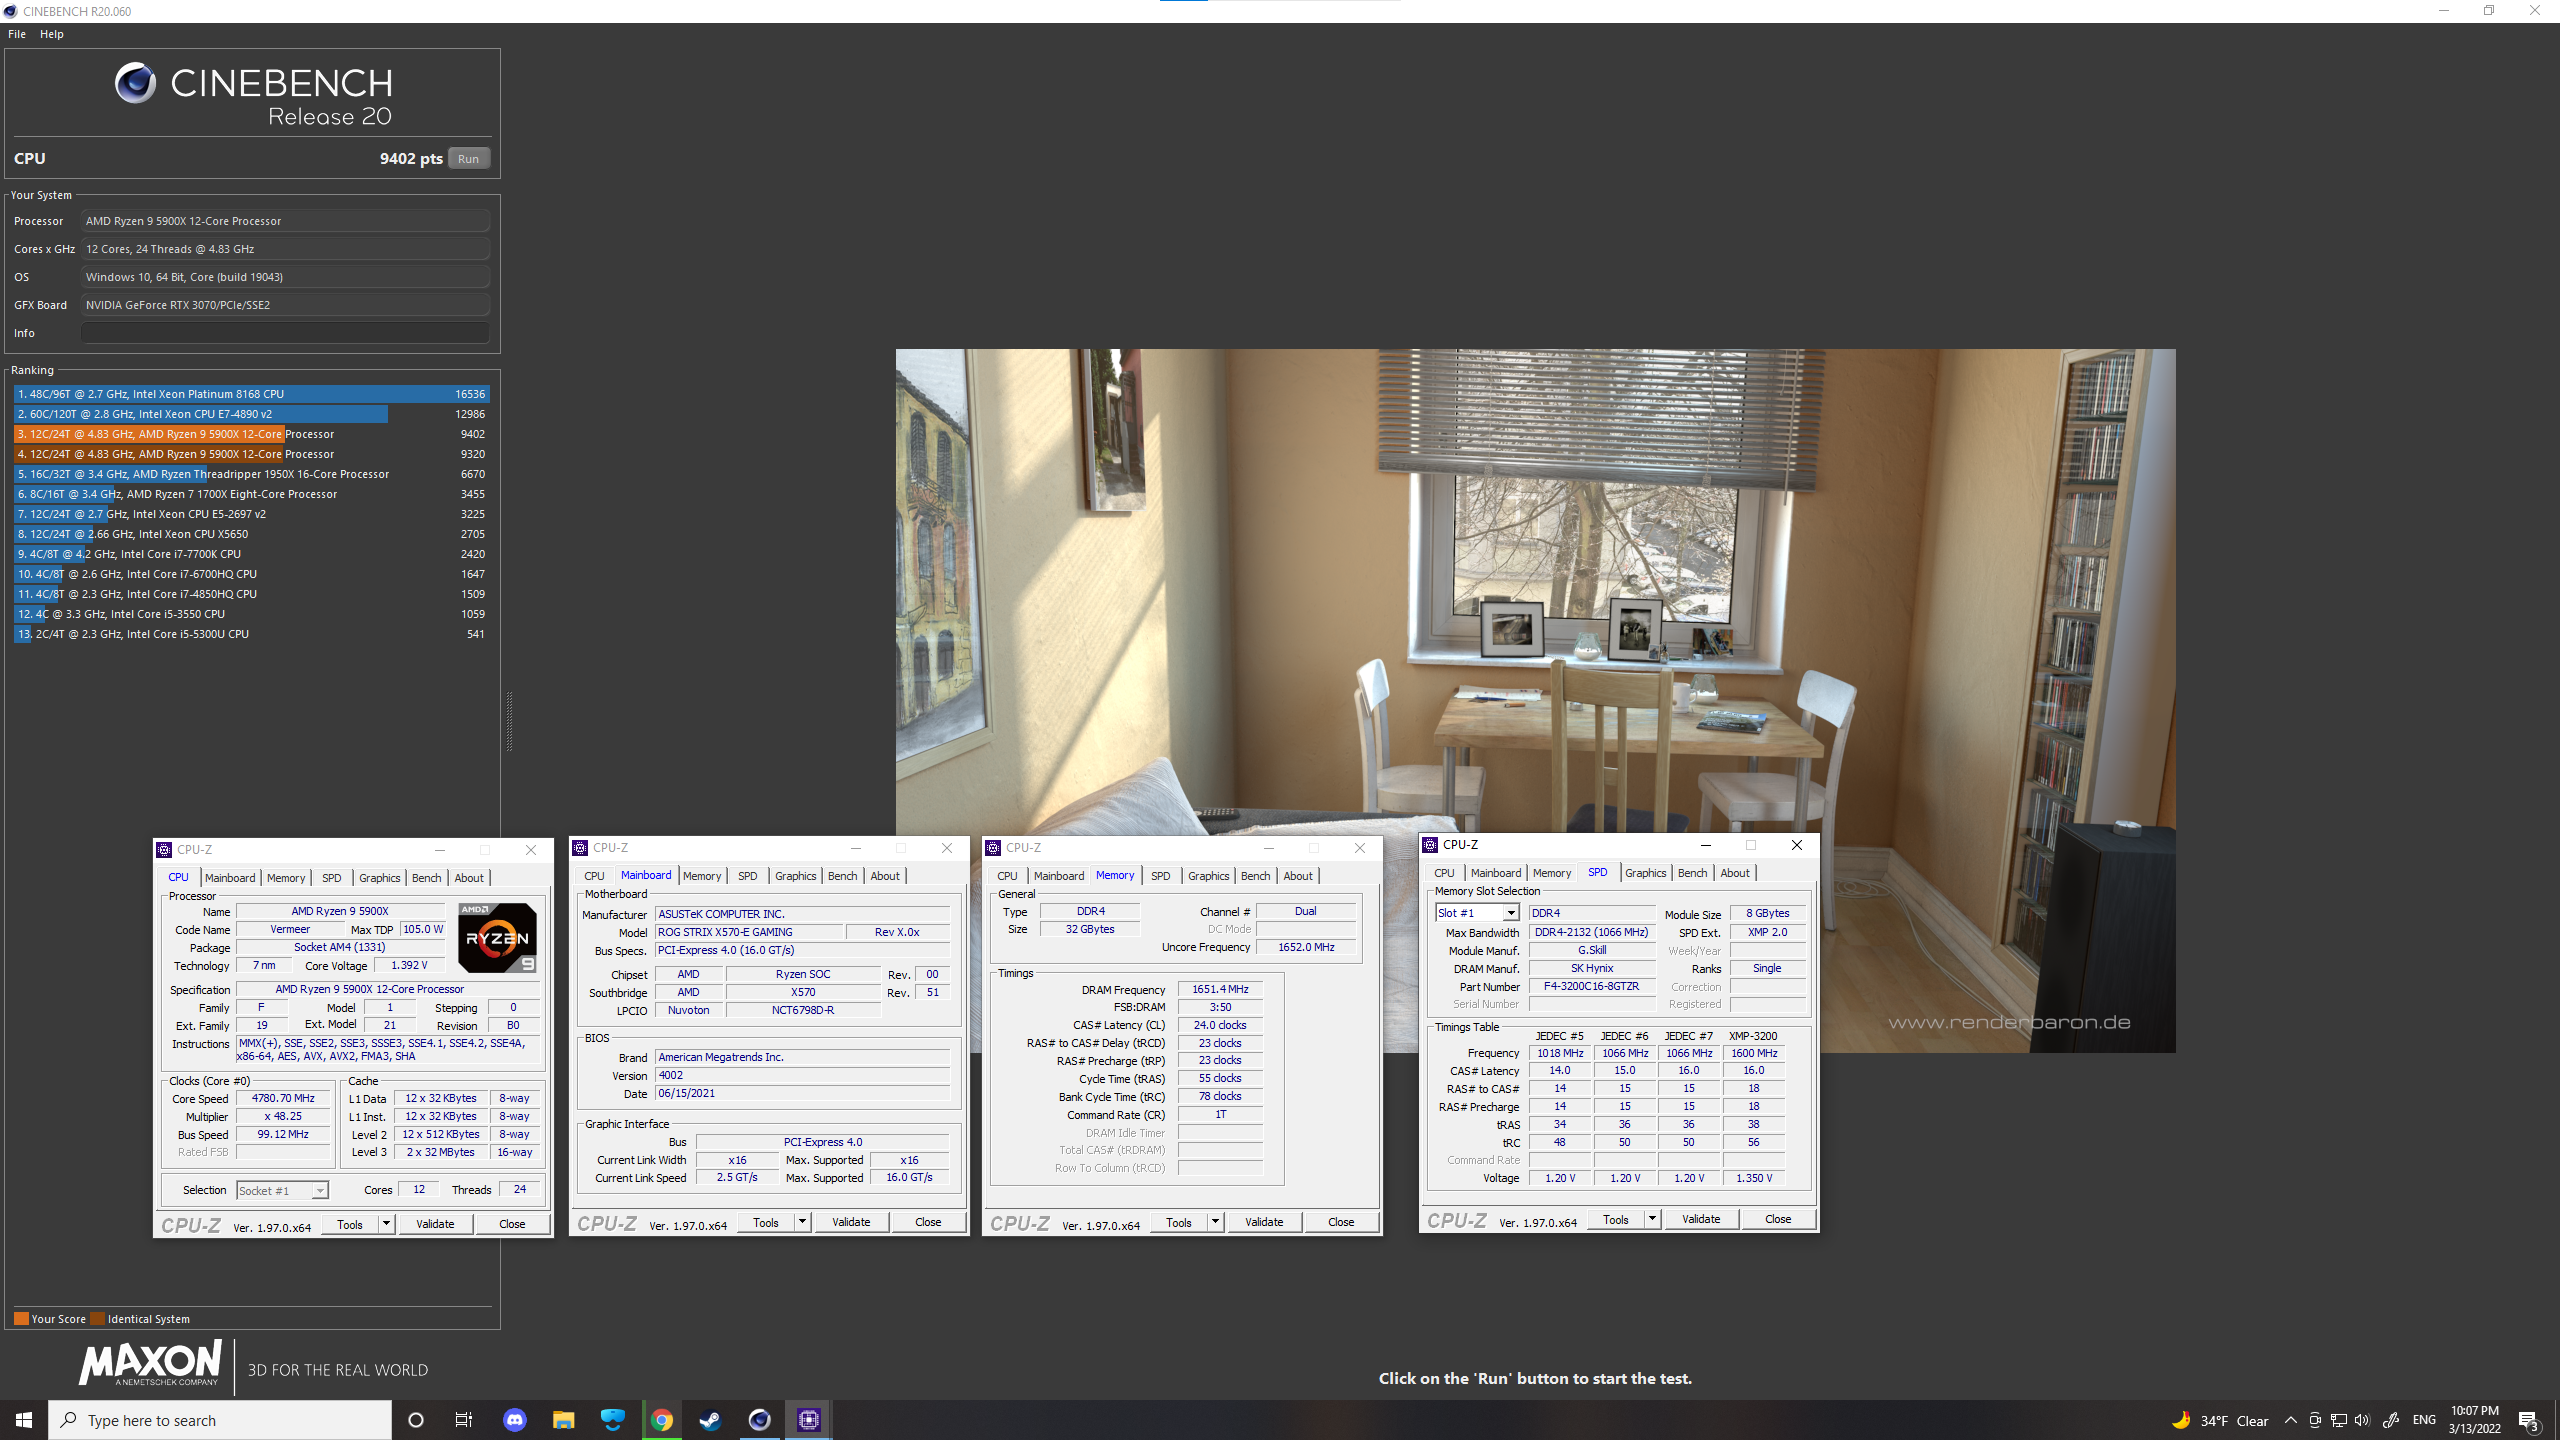Expand Tools arrow in CPU-Z SPD window

click(x=1652, y=1219)
